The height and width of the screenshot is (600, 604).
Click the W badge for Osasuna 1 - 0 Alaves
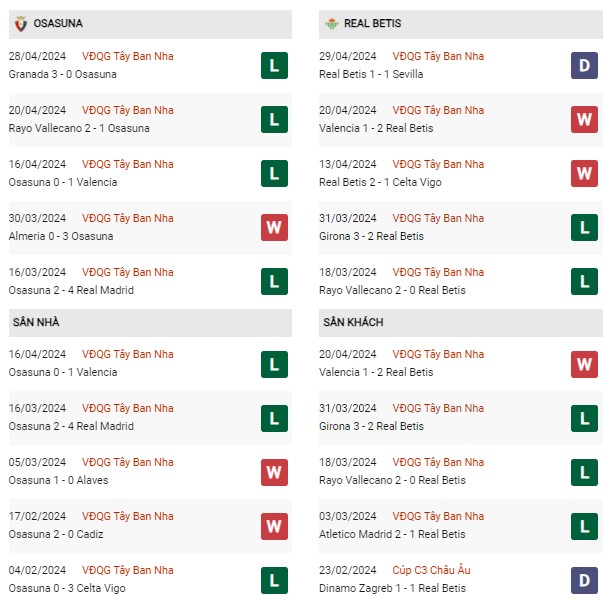click(x=273, y=472)
